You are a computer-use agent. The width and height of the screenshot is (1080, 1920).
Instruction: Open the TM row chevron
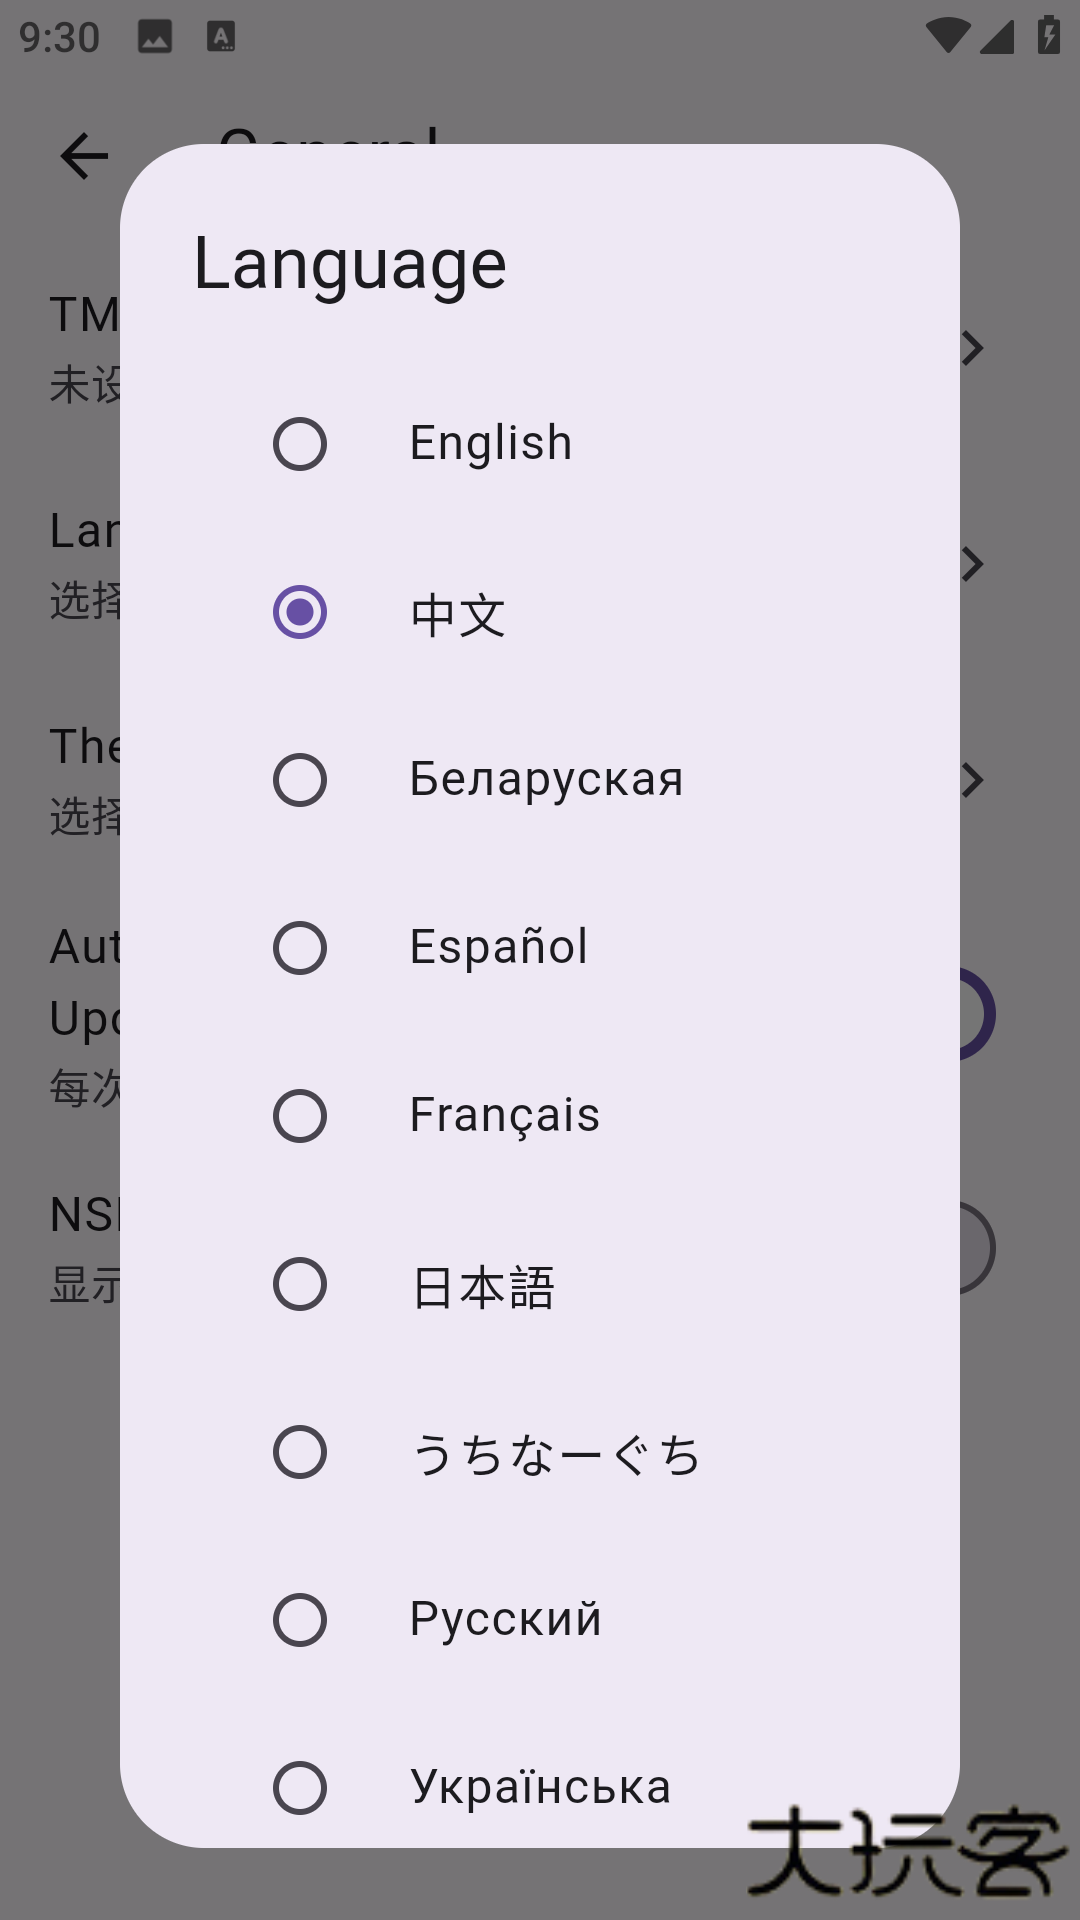tap(972, 348)
